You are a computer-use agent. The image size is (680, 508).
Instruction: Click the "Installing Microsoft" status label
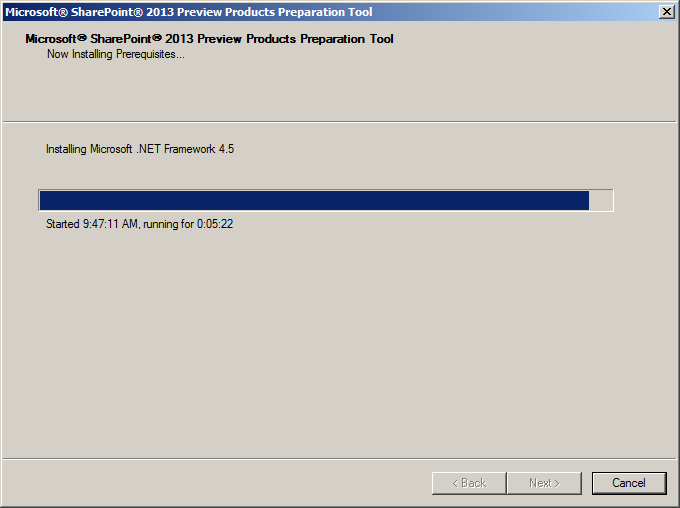pyautogui.click(x=89, y=149)
